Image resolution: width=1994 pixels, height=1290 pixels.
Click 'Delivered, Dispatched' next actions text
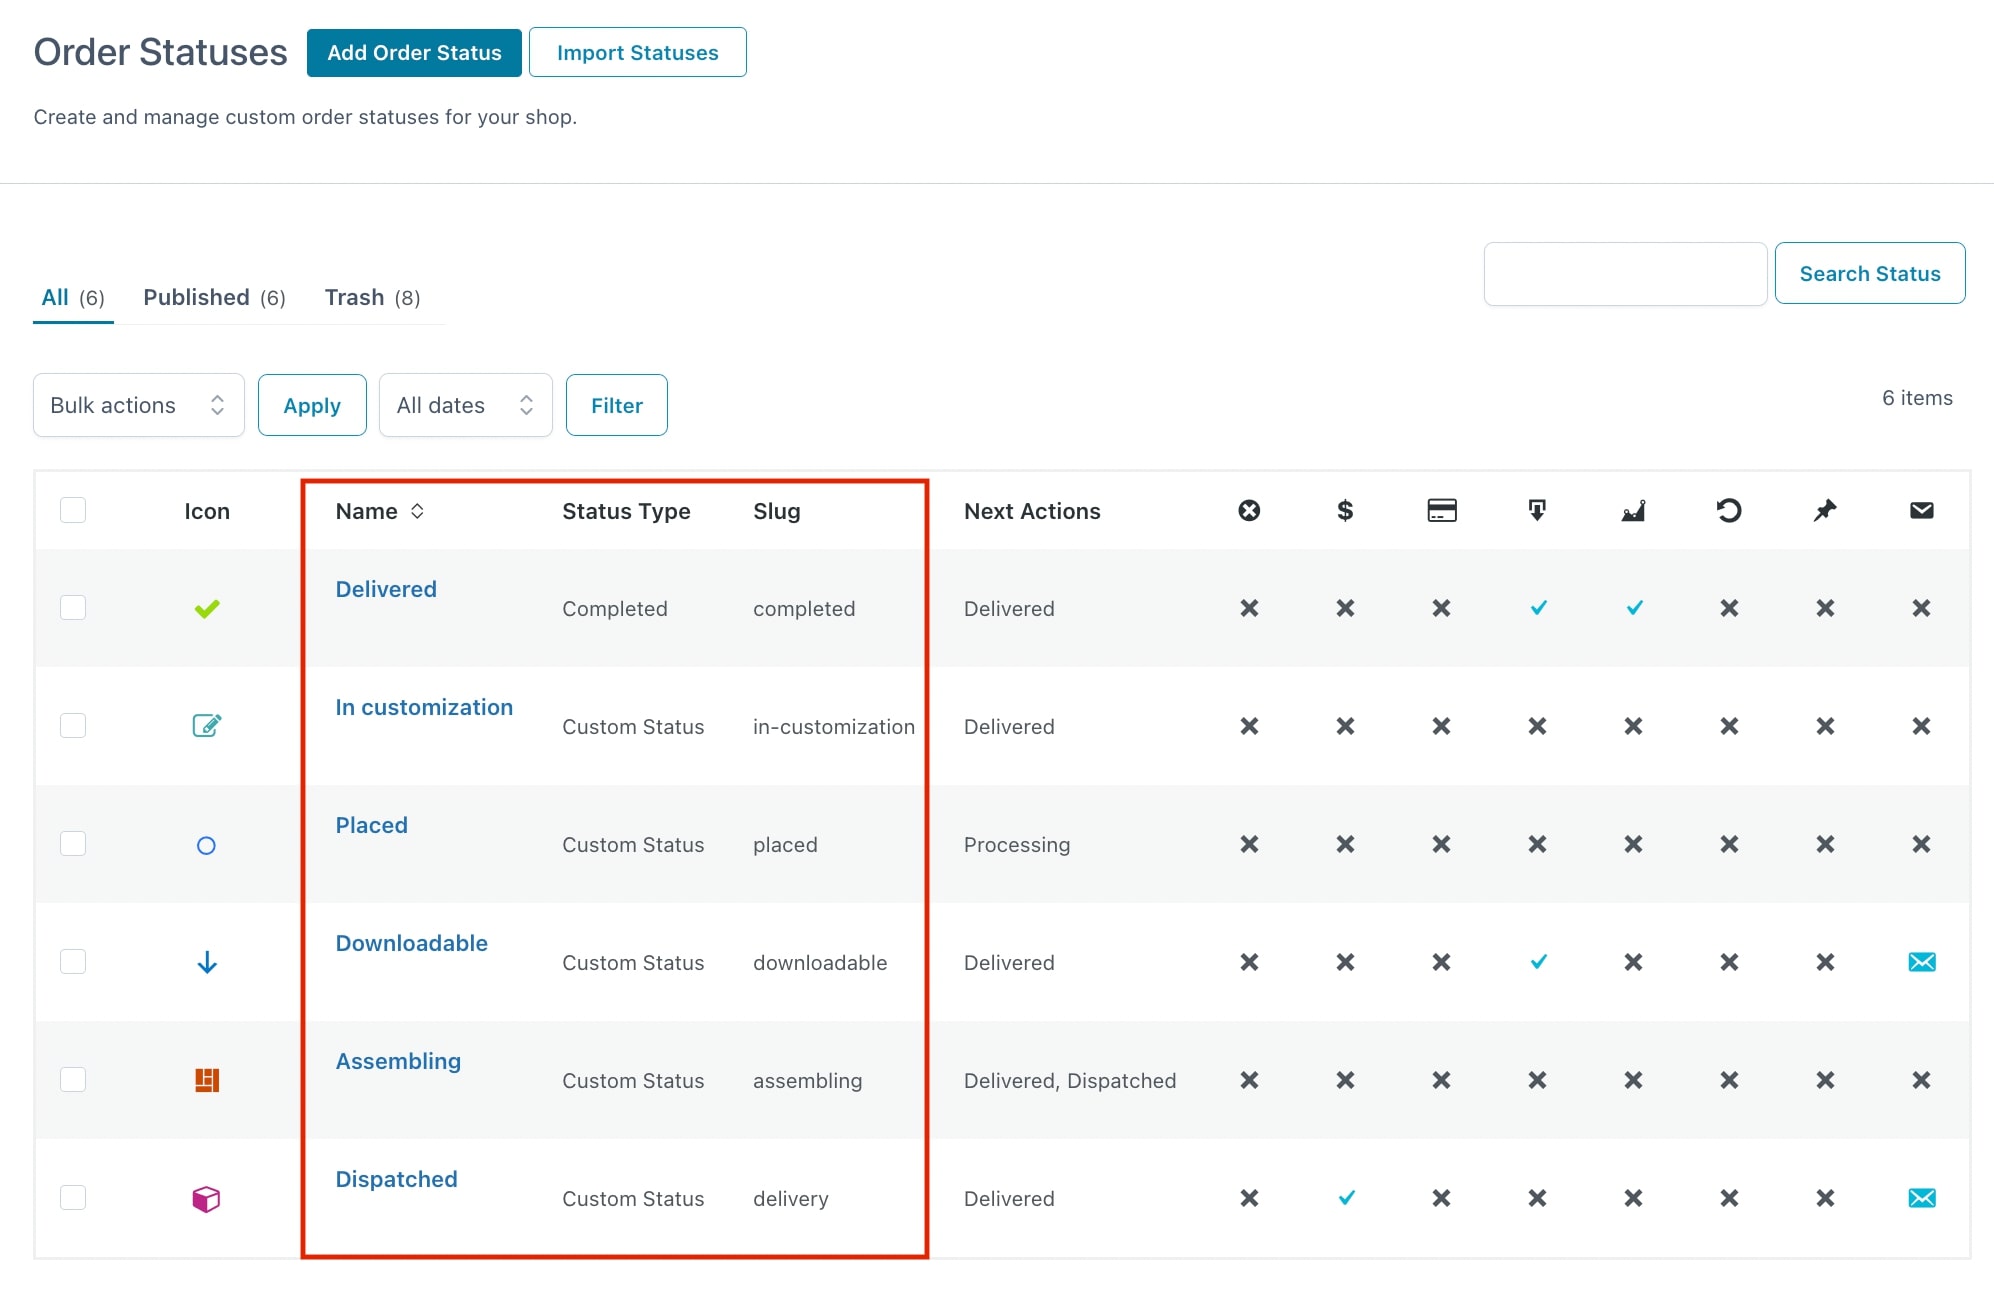[1070, 1081]
